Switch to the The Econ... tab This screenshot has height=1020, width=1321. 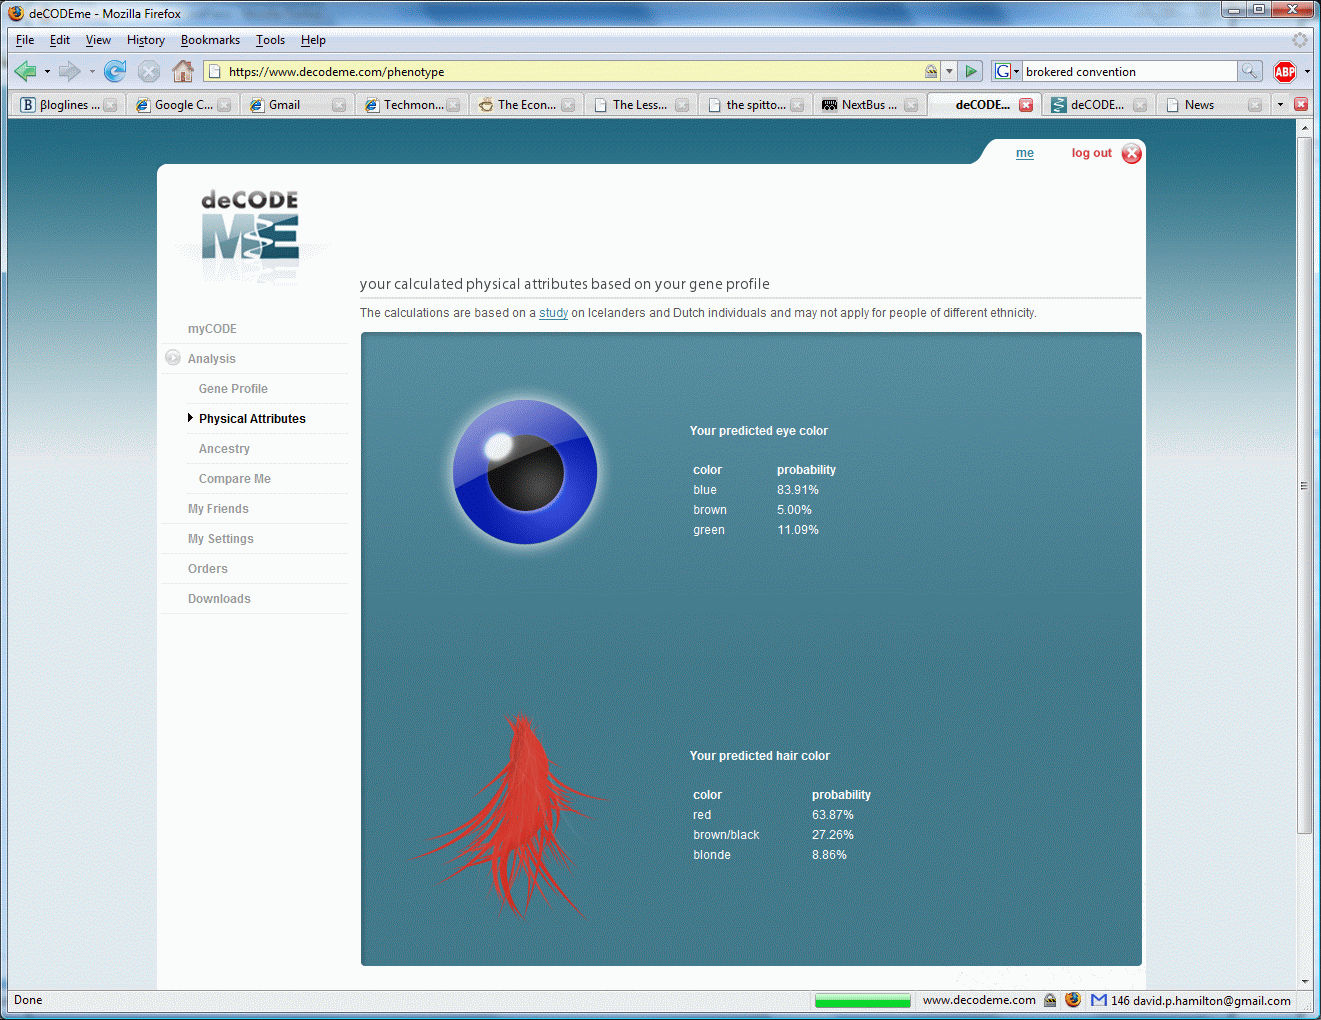coord(526,105)
